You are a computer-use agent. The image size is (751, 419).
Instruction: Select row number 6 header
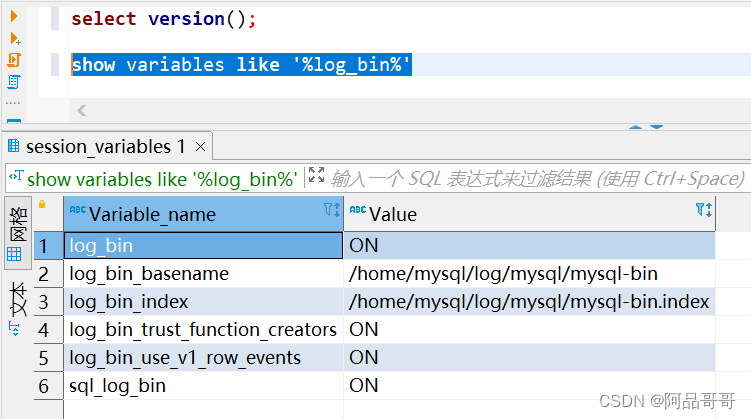tap(48, 386)
